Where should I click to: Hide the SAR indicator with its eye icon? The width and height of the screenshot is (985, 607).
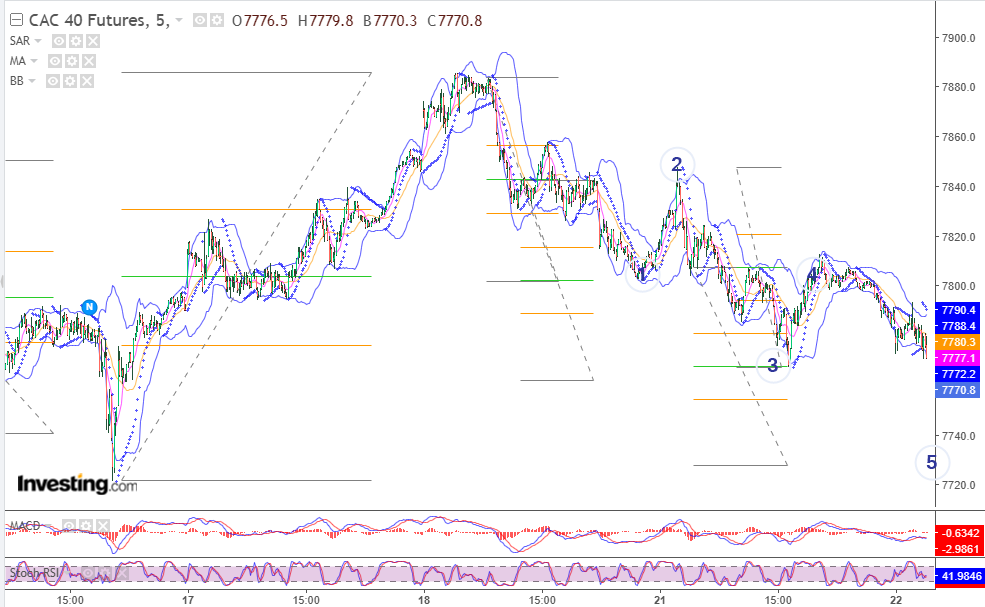(58, 41)
